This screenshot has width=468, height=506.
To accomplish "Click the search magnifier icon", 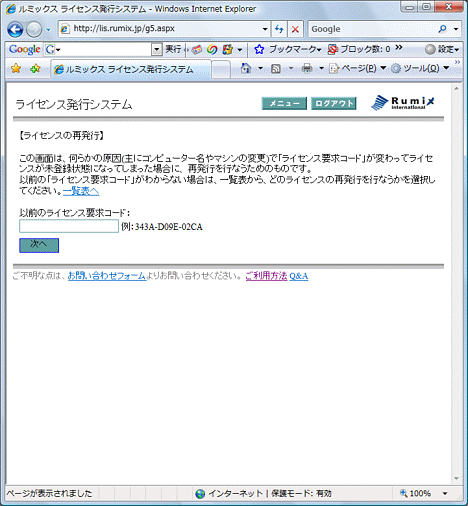I will 442,29.
